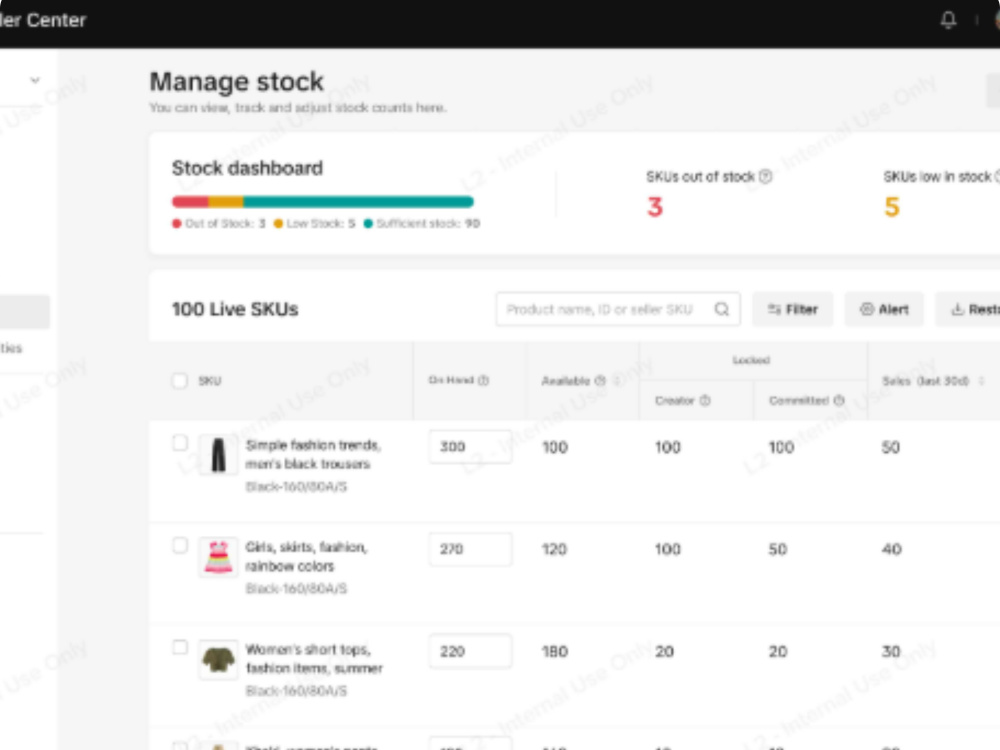1000x750 pixels.
Task: Open women's short tops thumbnail
Action: [218, 659]
